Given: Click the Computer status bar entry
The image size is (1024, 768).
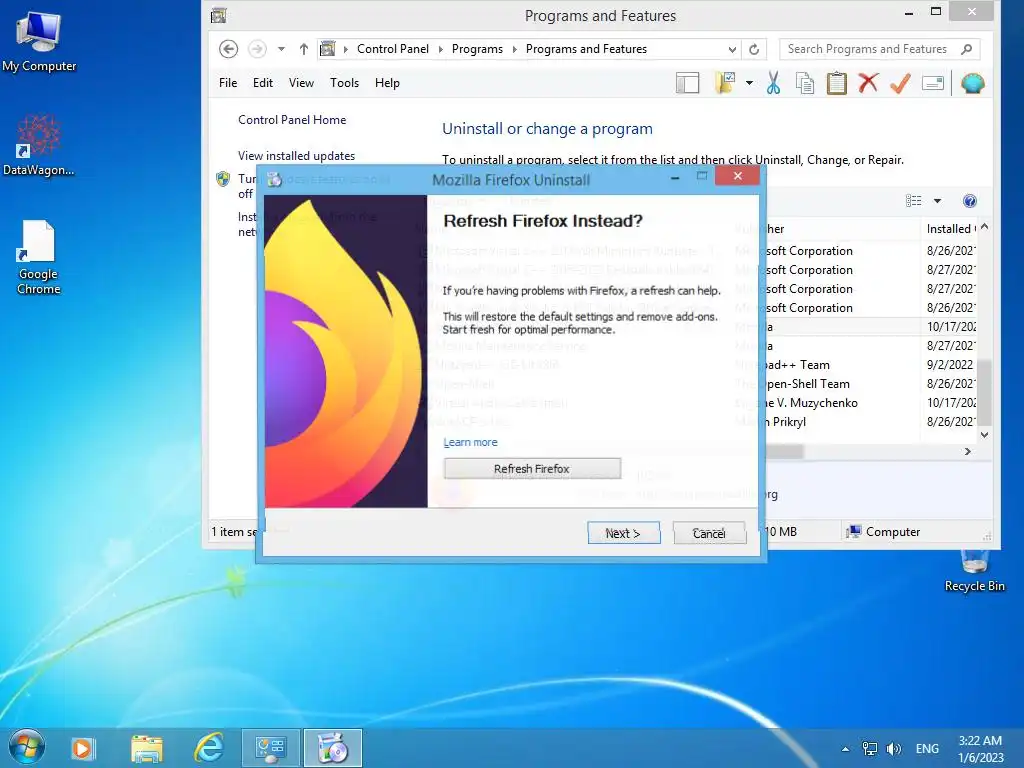Looking at the screenshot, I should tap(884, 532).
